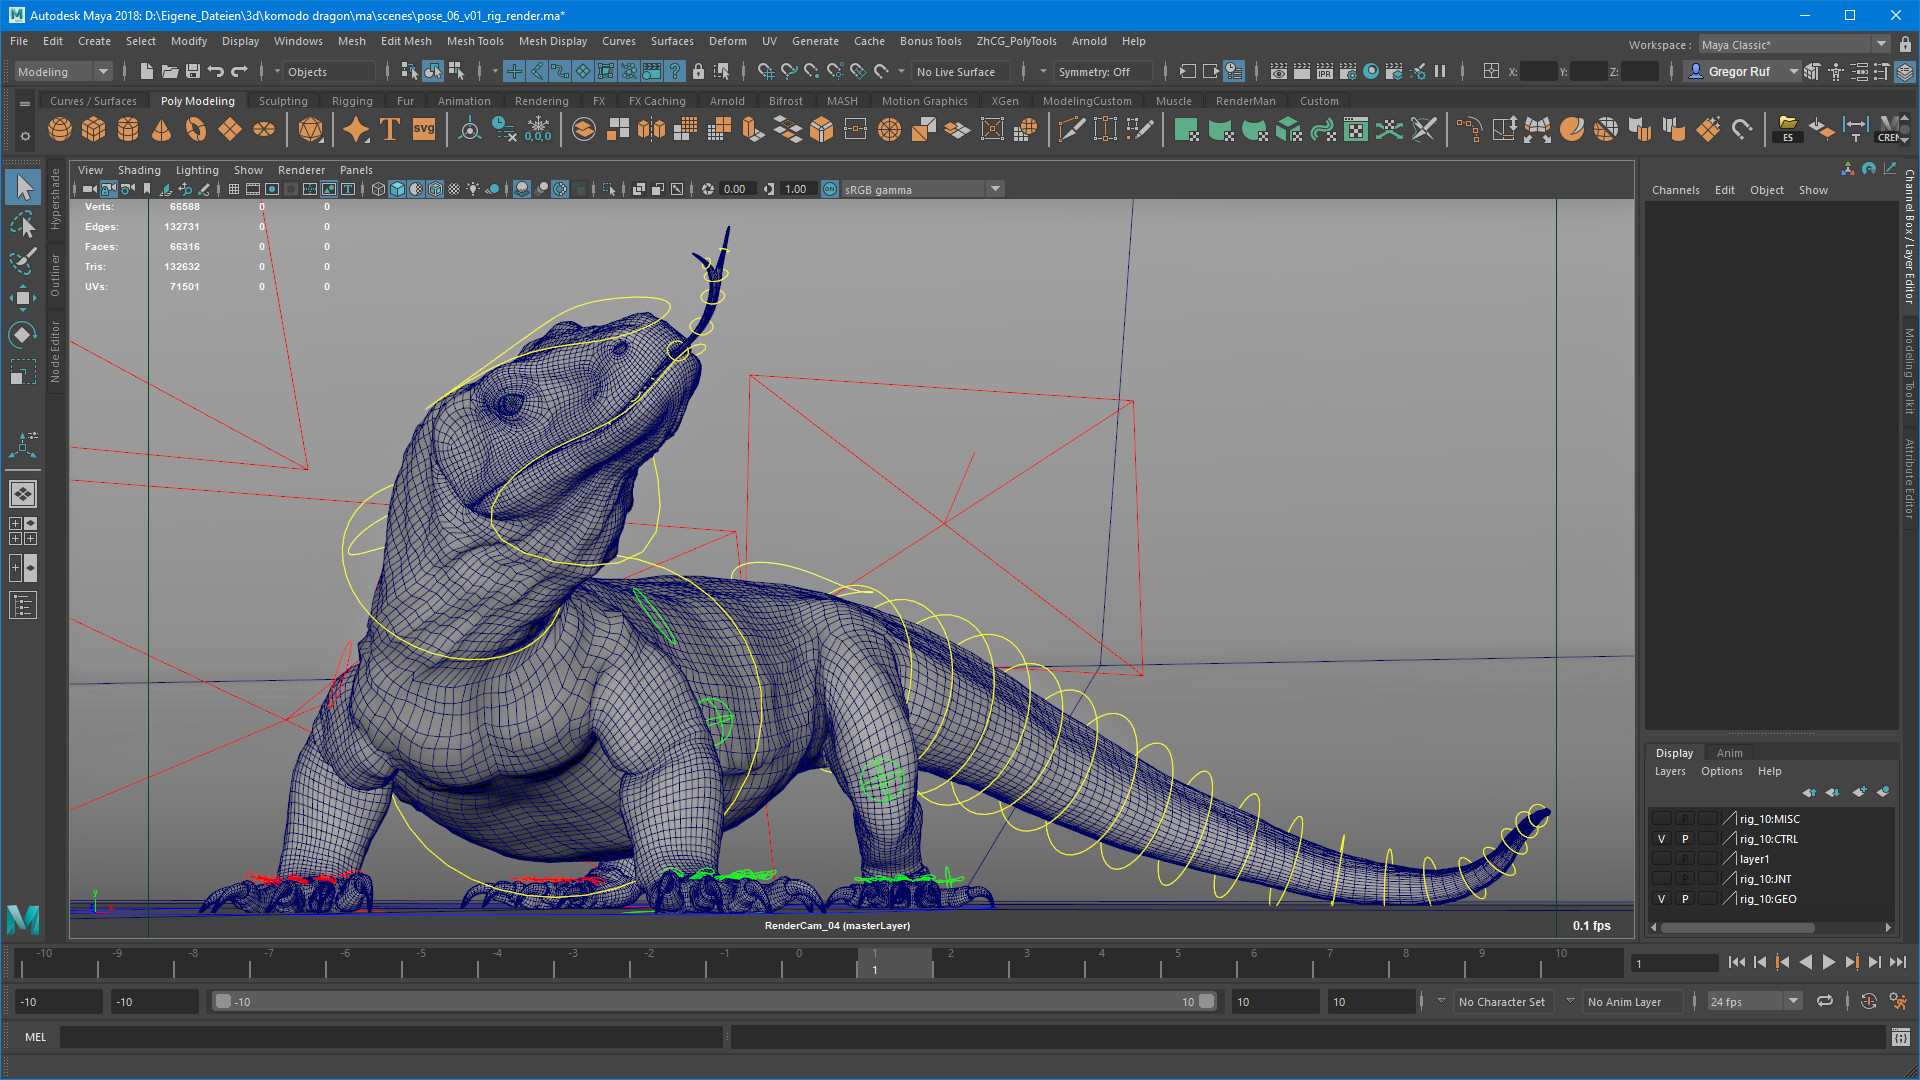Open the Layers menu in the layer editor
This screenshot has height=1080, width=1920.
click(x=1669, y=771)
